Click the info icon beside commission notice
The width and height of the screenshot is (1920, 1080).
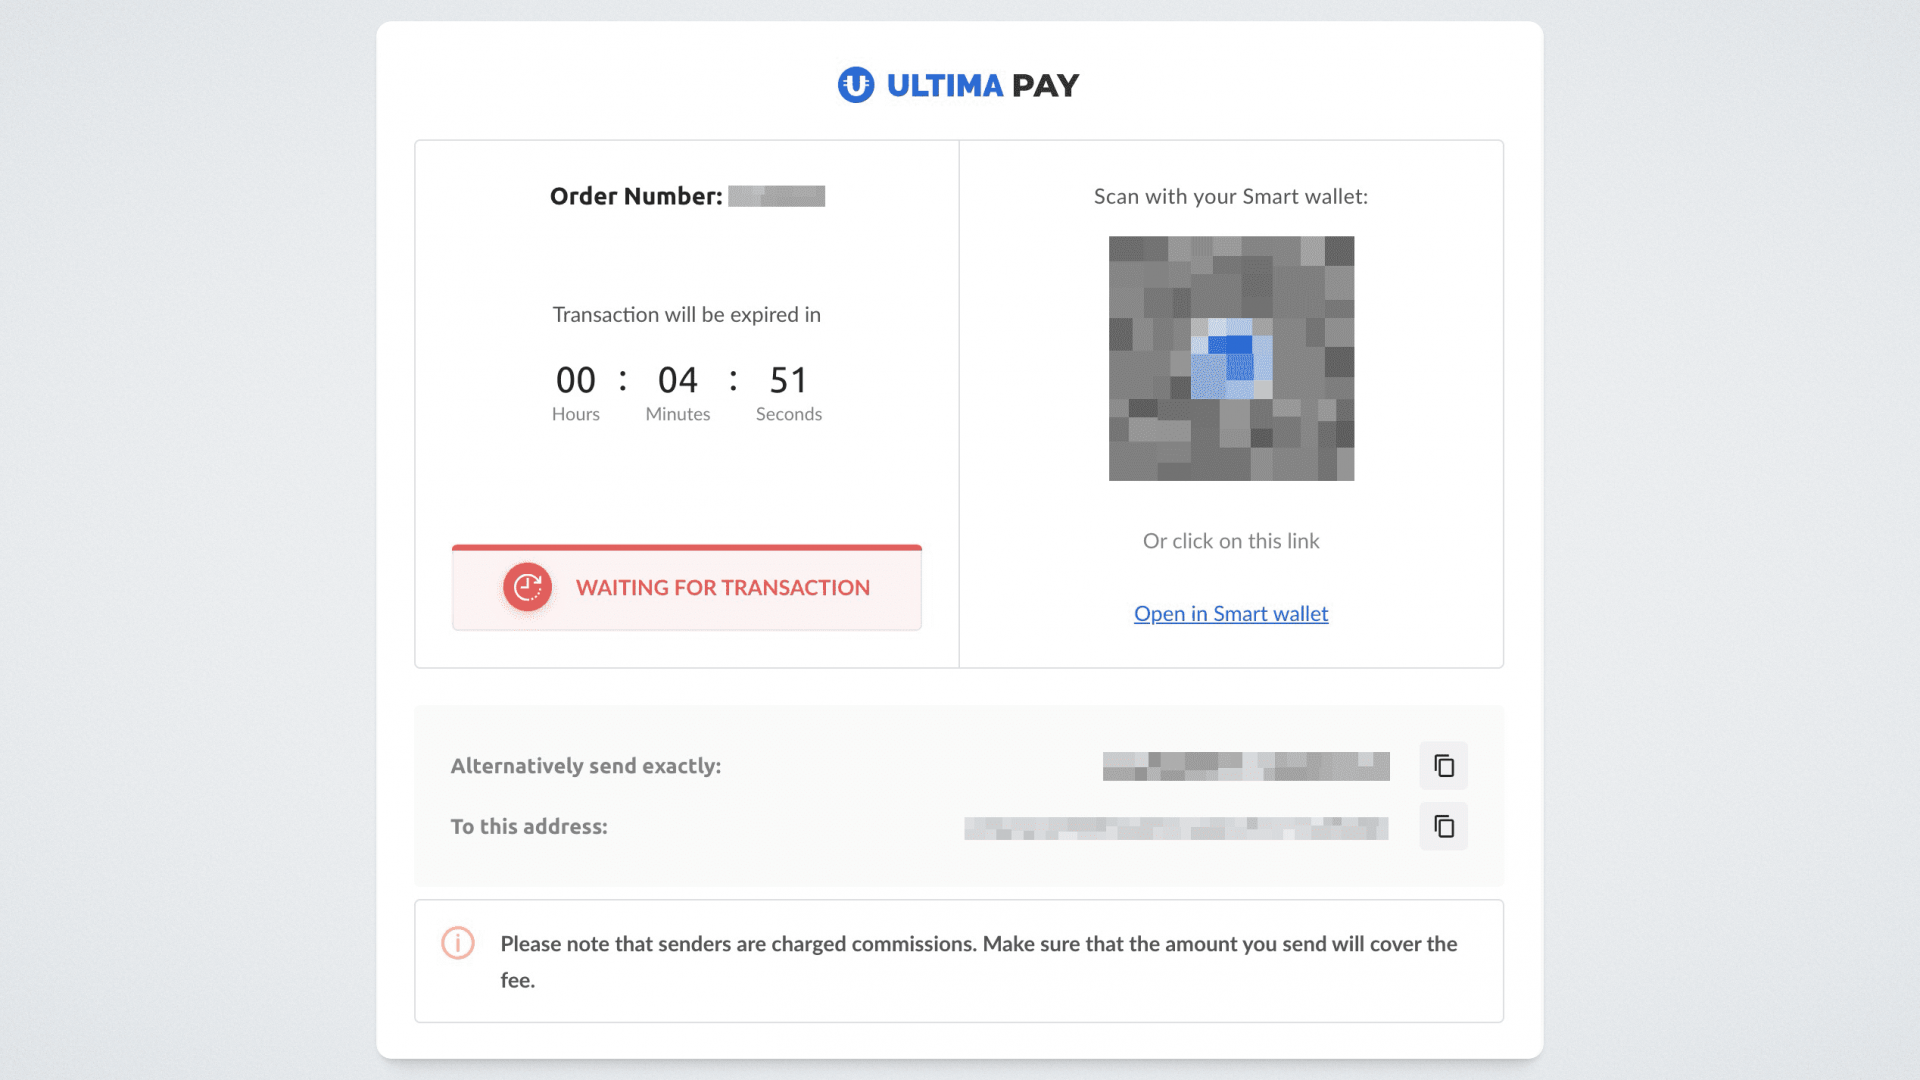(458, 943)
